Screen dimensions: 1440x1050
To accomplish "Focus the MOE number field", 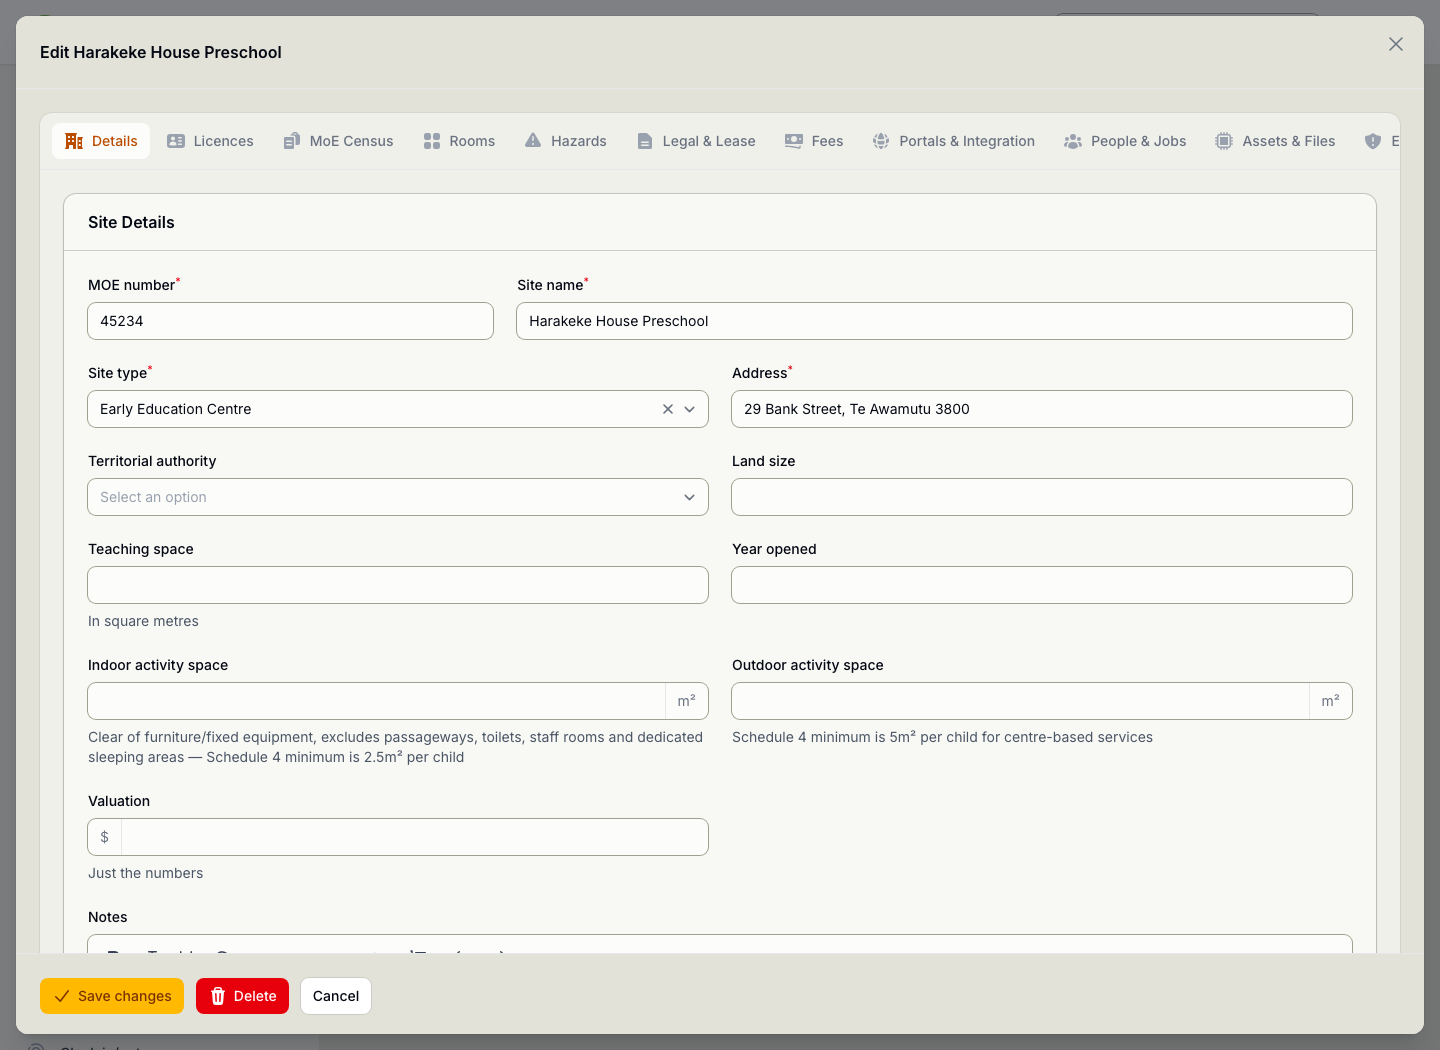I will 291,321.
